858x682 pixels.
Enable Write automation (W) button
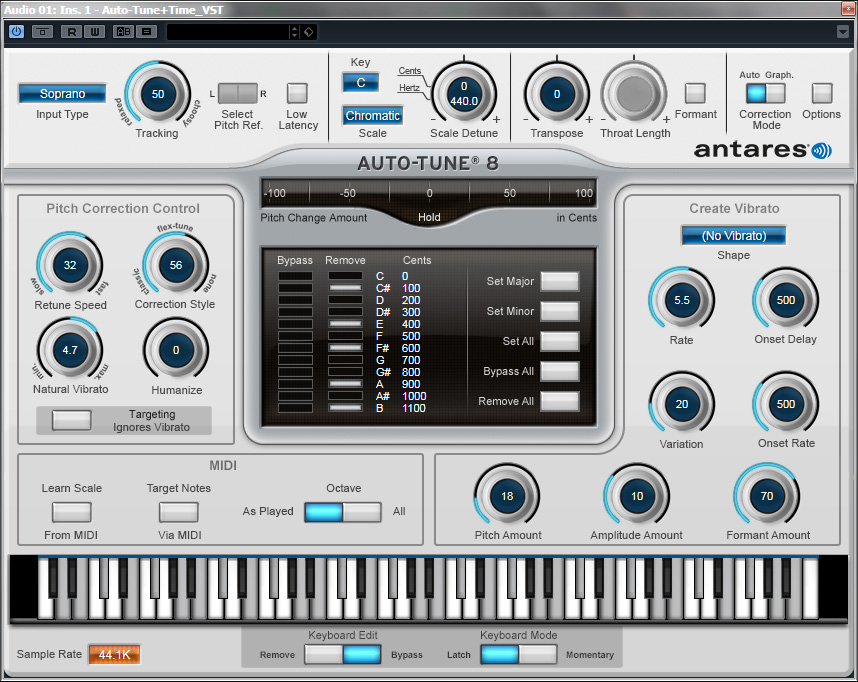pos(94,32)
